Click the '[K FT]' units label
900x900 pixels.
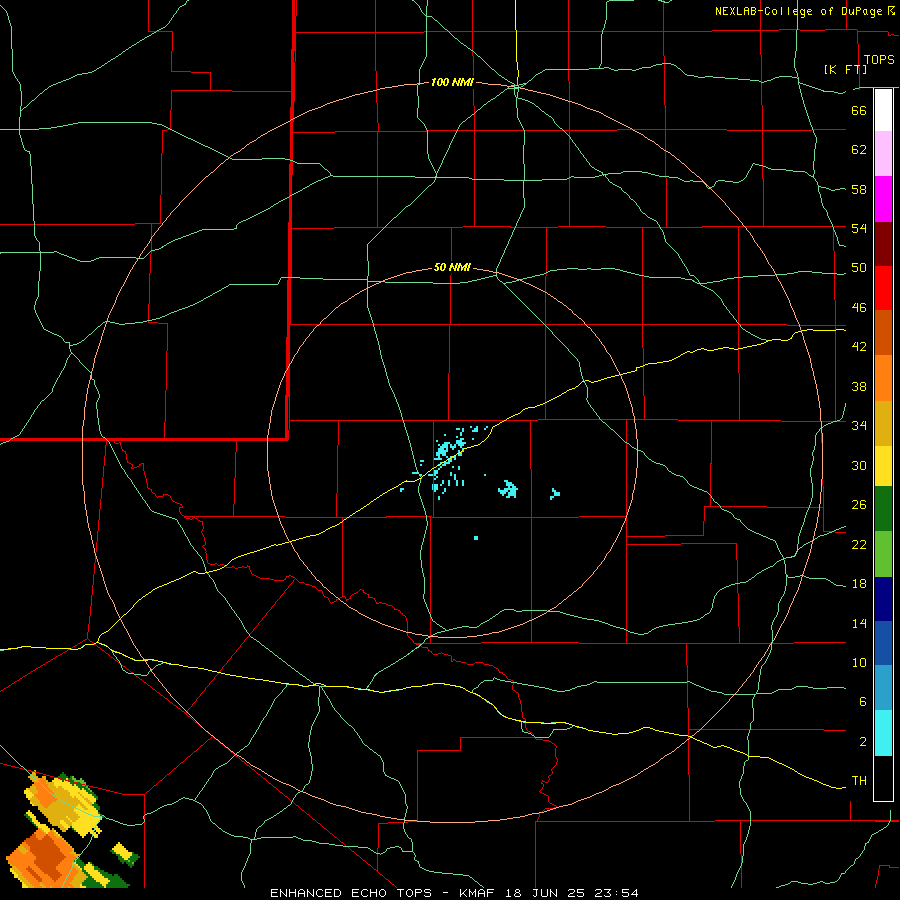click(845, 69)
